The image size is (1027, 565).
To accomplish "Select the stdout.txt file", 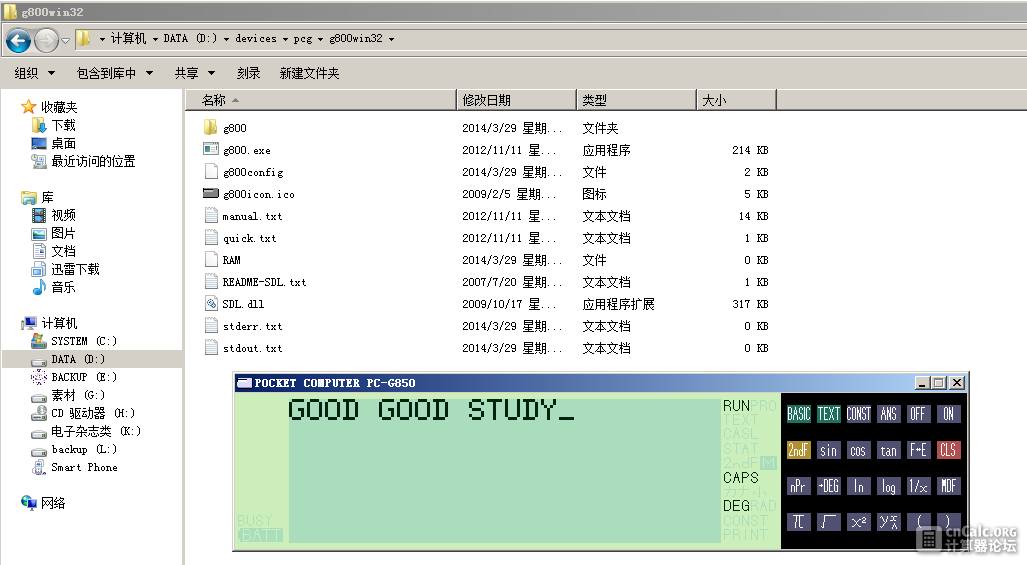I will [x=252, y=348].
